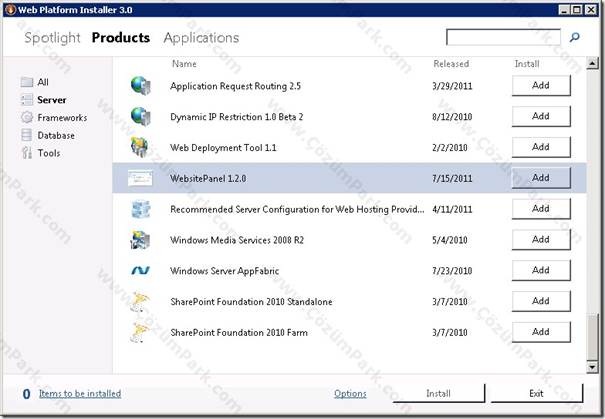Click the Application Request Routing 2.5 icon
Viewport: 605px width, 419px height.
click(x=140, y=85)
